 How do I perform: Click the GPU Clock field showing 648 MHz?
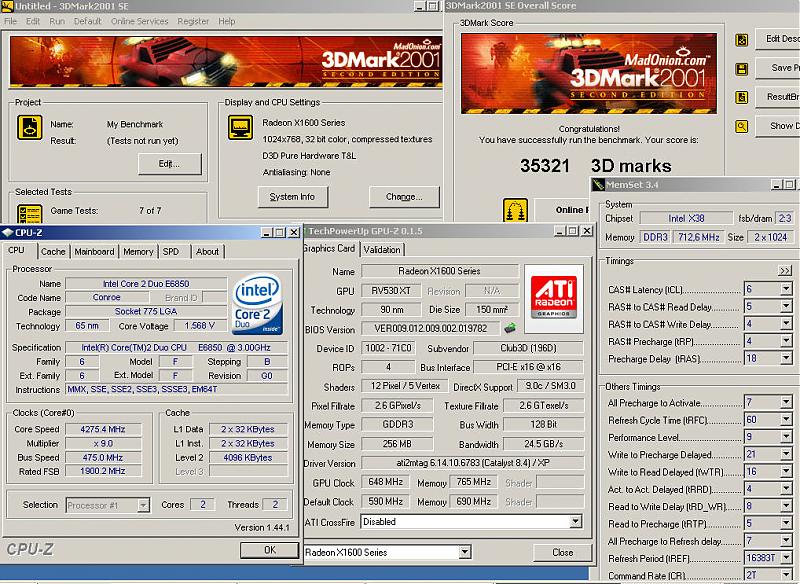click(385, 482)
